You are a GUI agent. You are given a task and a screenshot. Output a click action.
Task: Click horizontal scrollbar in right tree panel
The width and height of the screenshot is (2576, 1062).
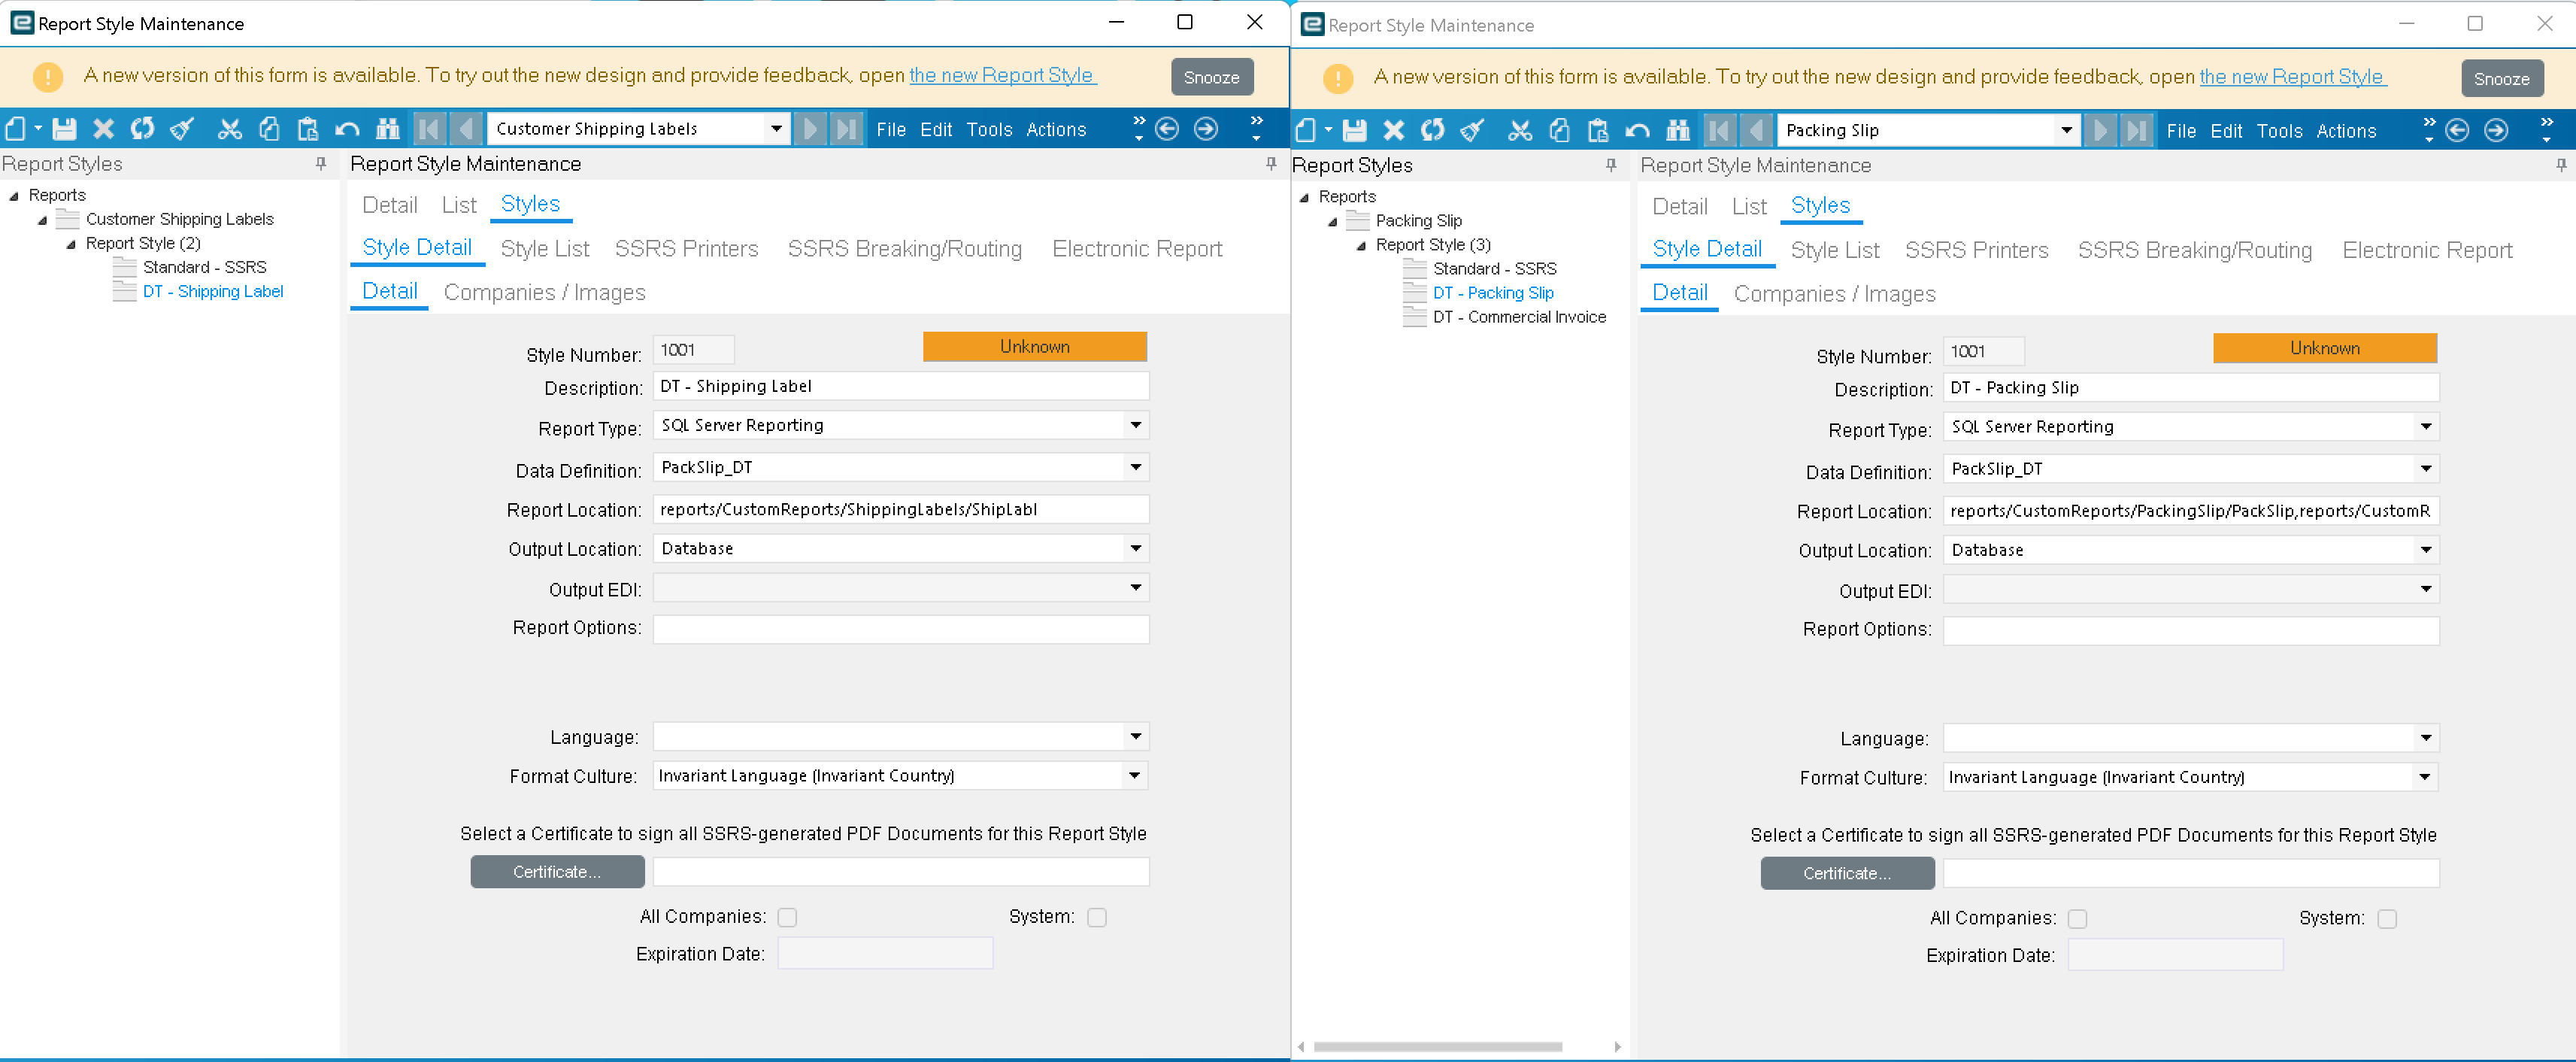(1437, 1047)
